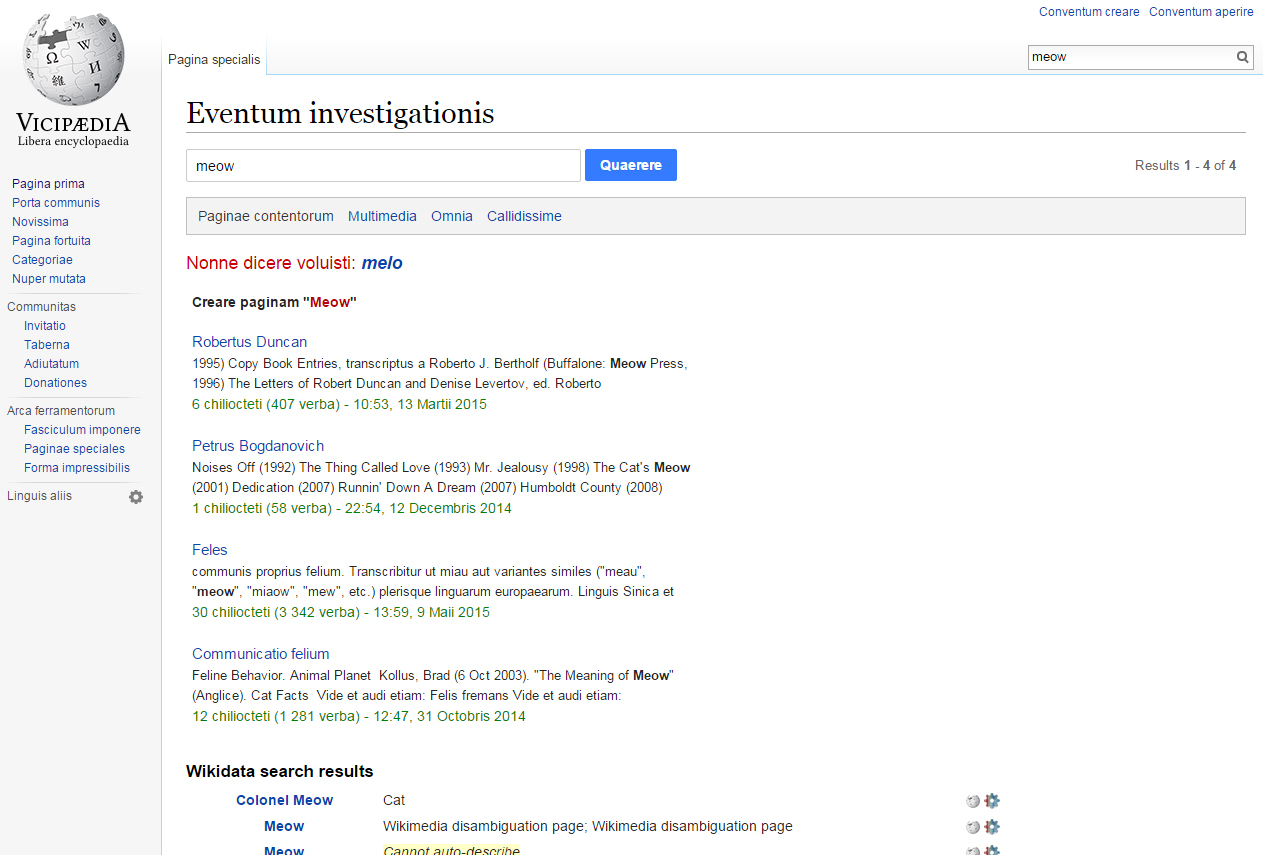
Task: Click the gear icon in Colonel Meow row
Action: pos(992,801)
